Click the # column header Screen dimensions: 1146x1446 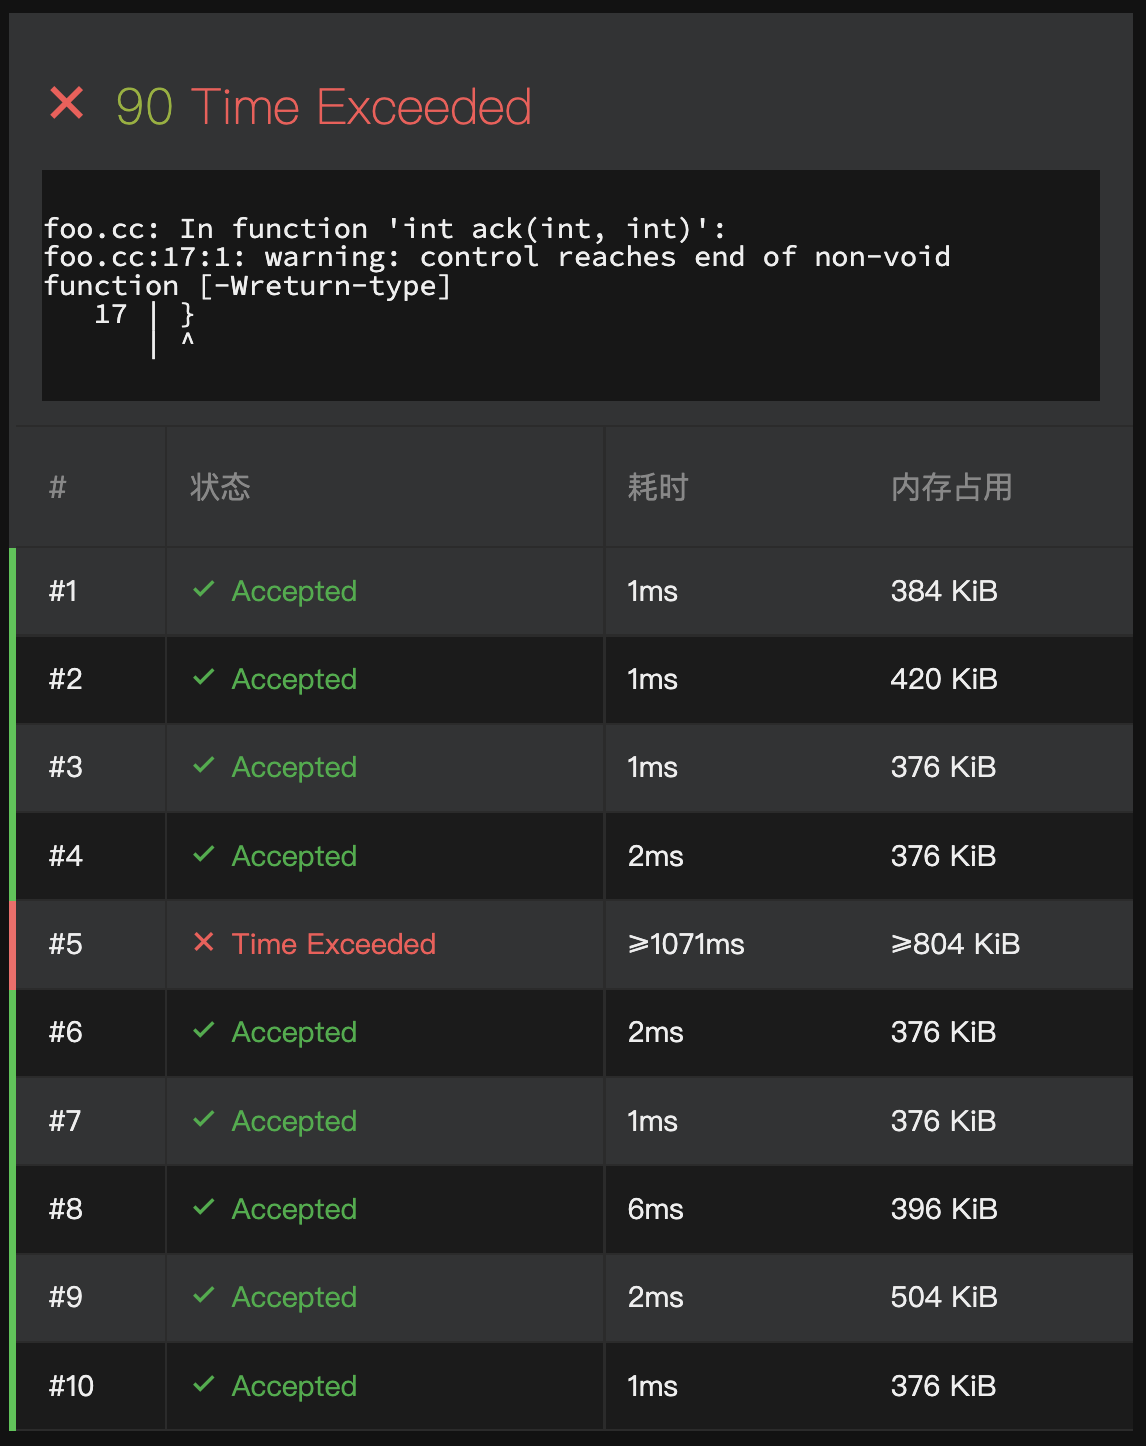[58, 487]
